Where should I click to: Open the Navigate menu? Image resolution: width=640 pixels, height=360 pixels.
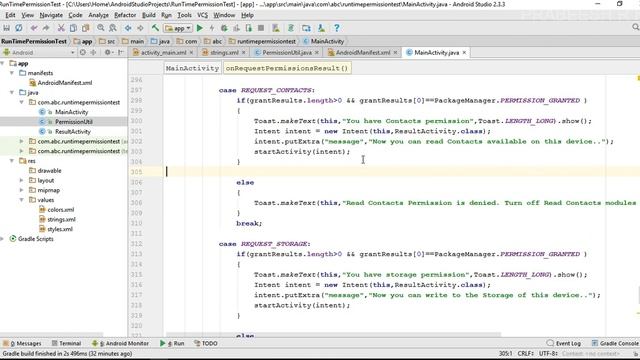coord(51,15)
